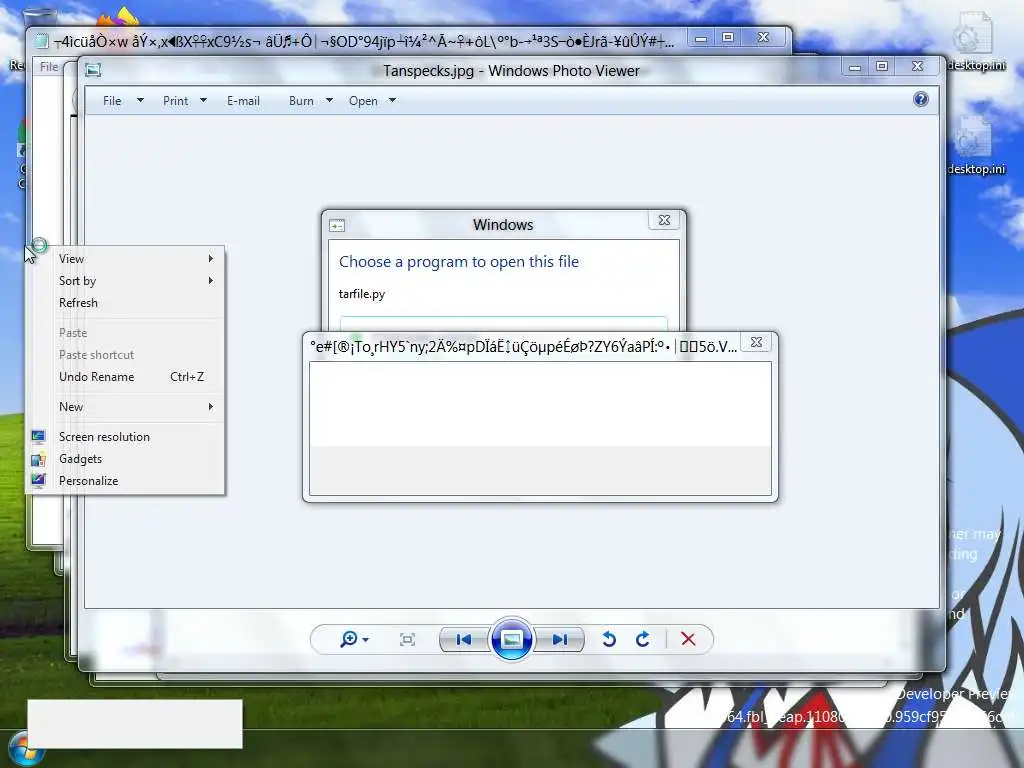Viewport: 1024px width, 768px height.
Task: Expand the zoom magnifier's dropdown arrow
Action: click(366, 640)
